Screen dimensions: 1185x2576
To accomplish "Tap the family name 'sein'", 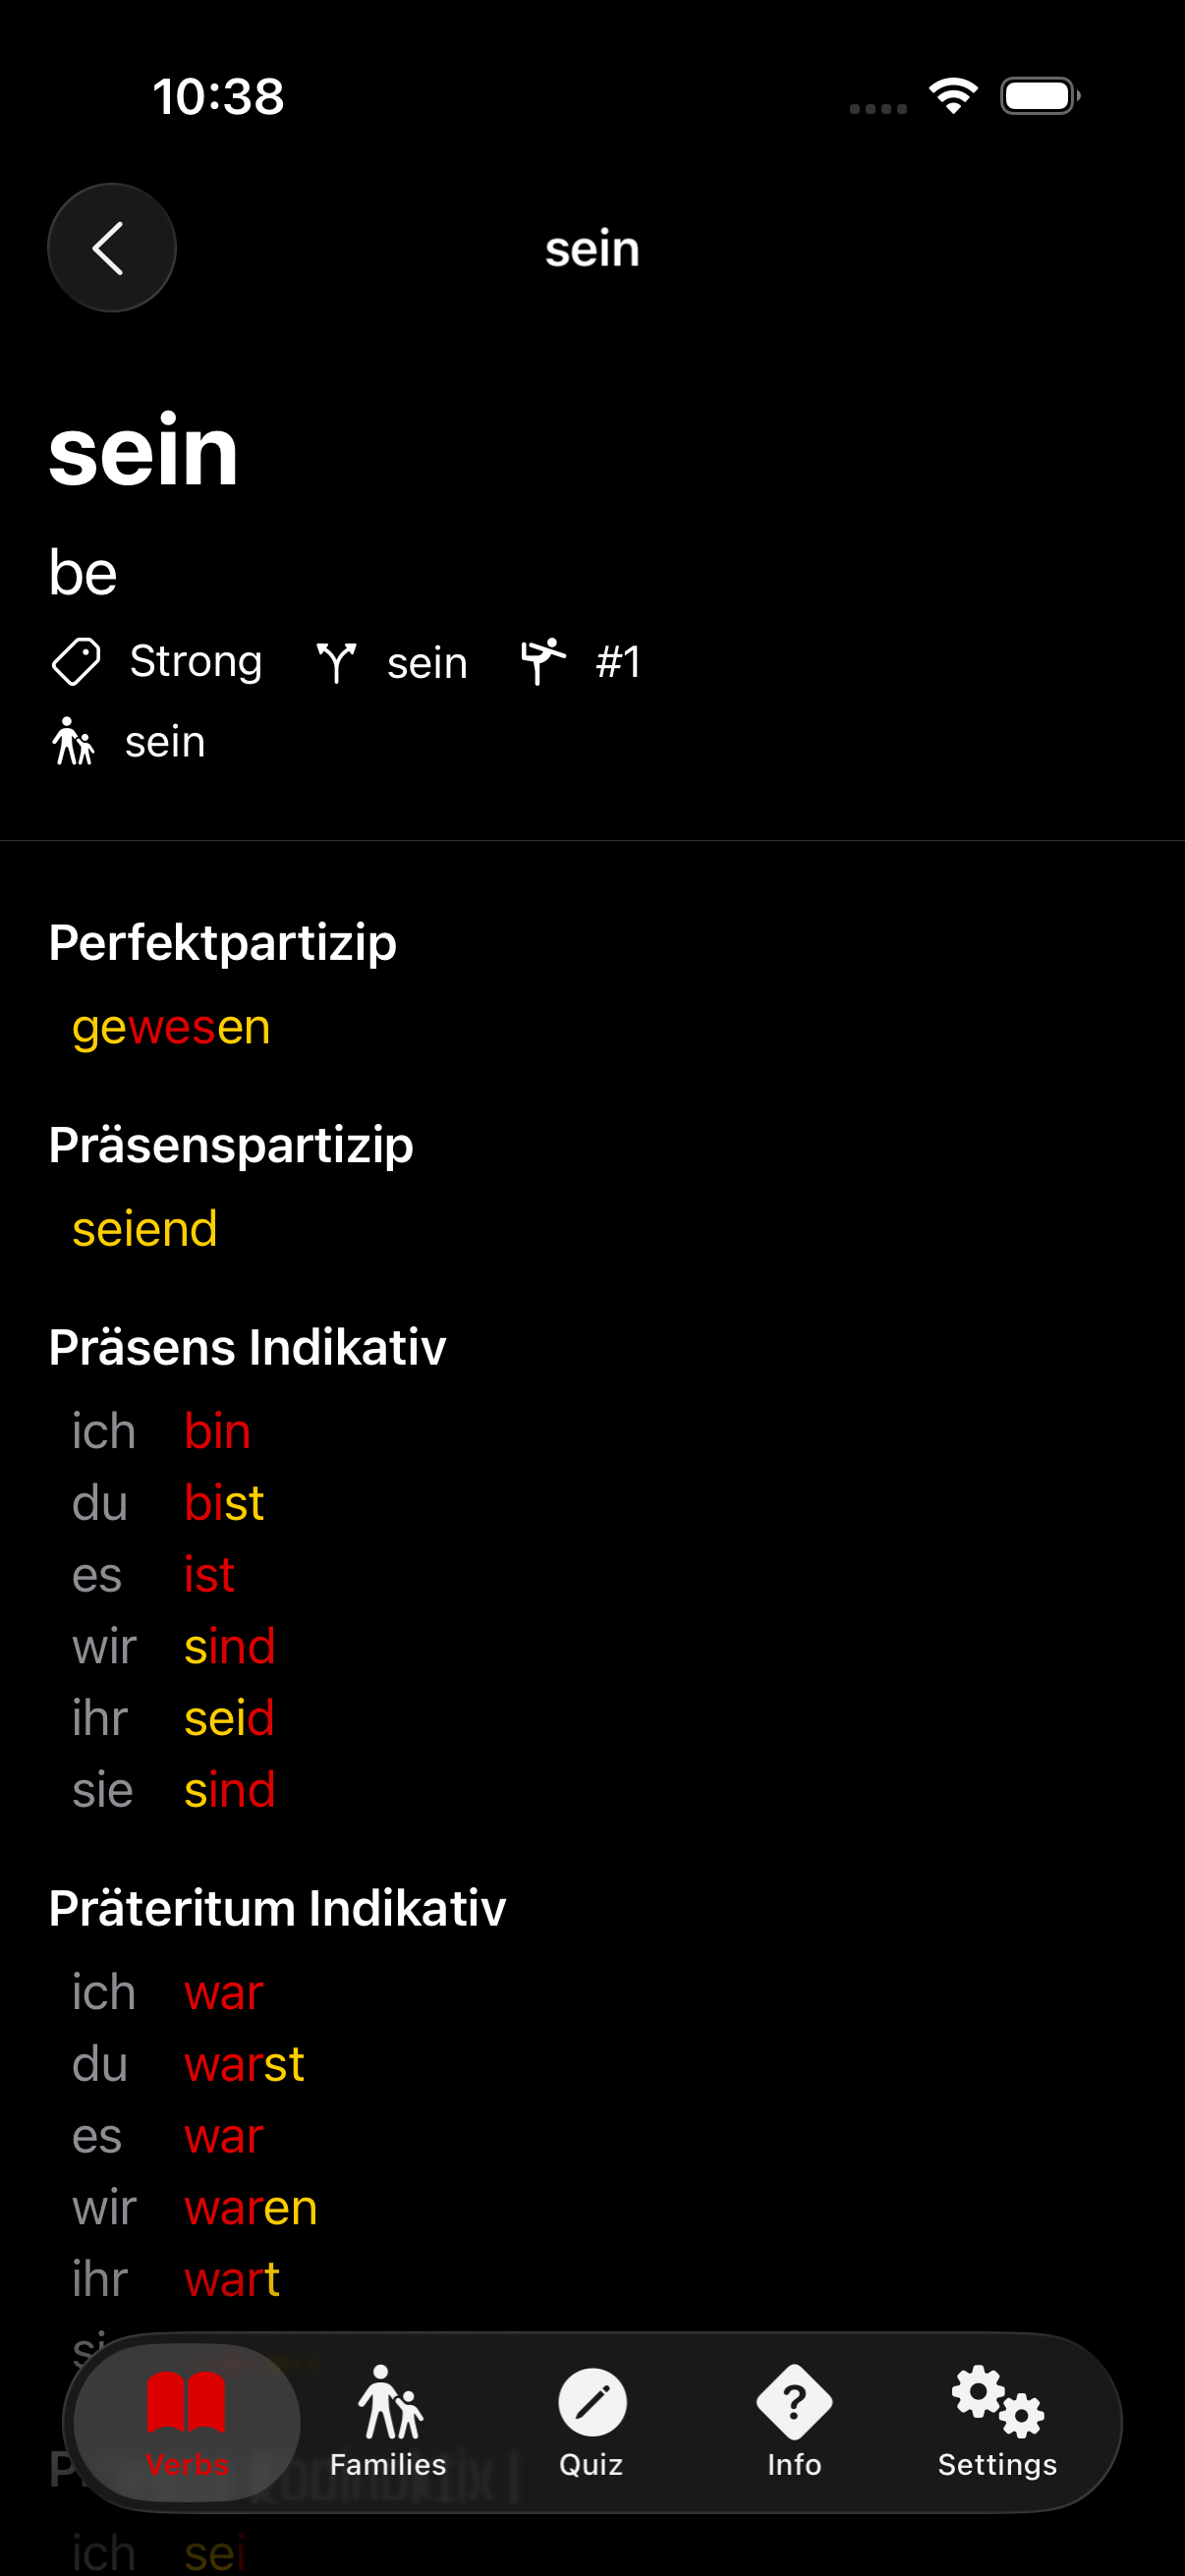I will 164,742.
